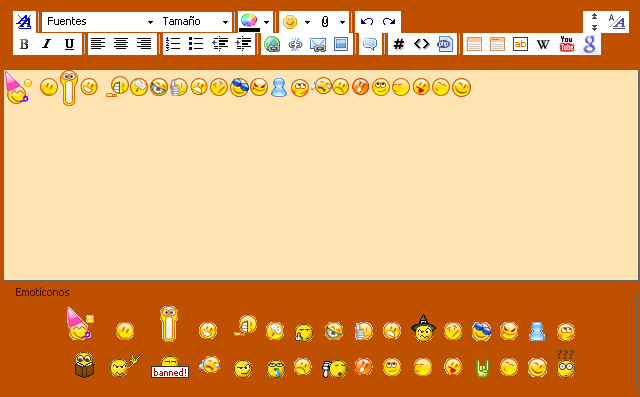
Task: Insert fist-shaking angry emoticon
Action: point(124,366)
